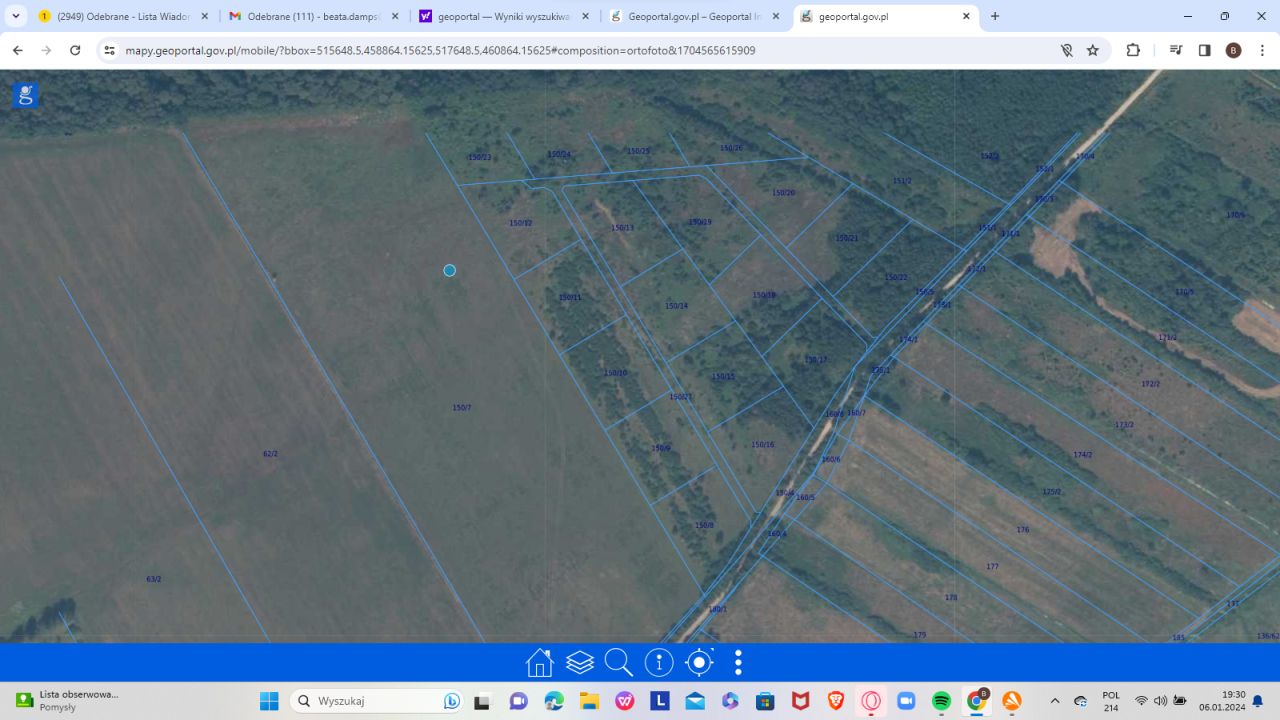1280x720 pixels.
Task: Open the map layers panel
Action: (580, 662)
